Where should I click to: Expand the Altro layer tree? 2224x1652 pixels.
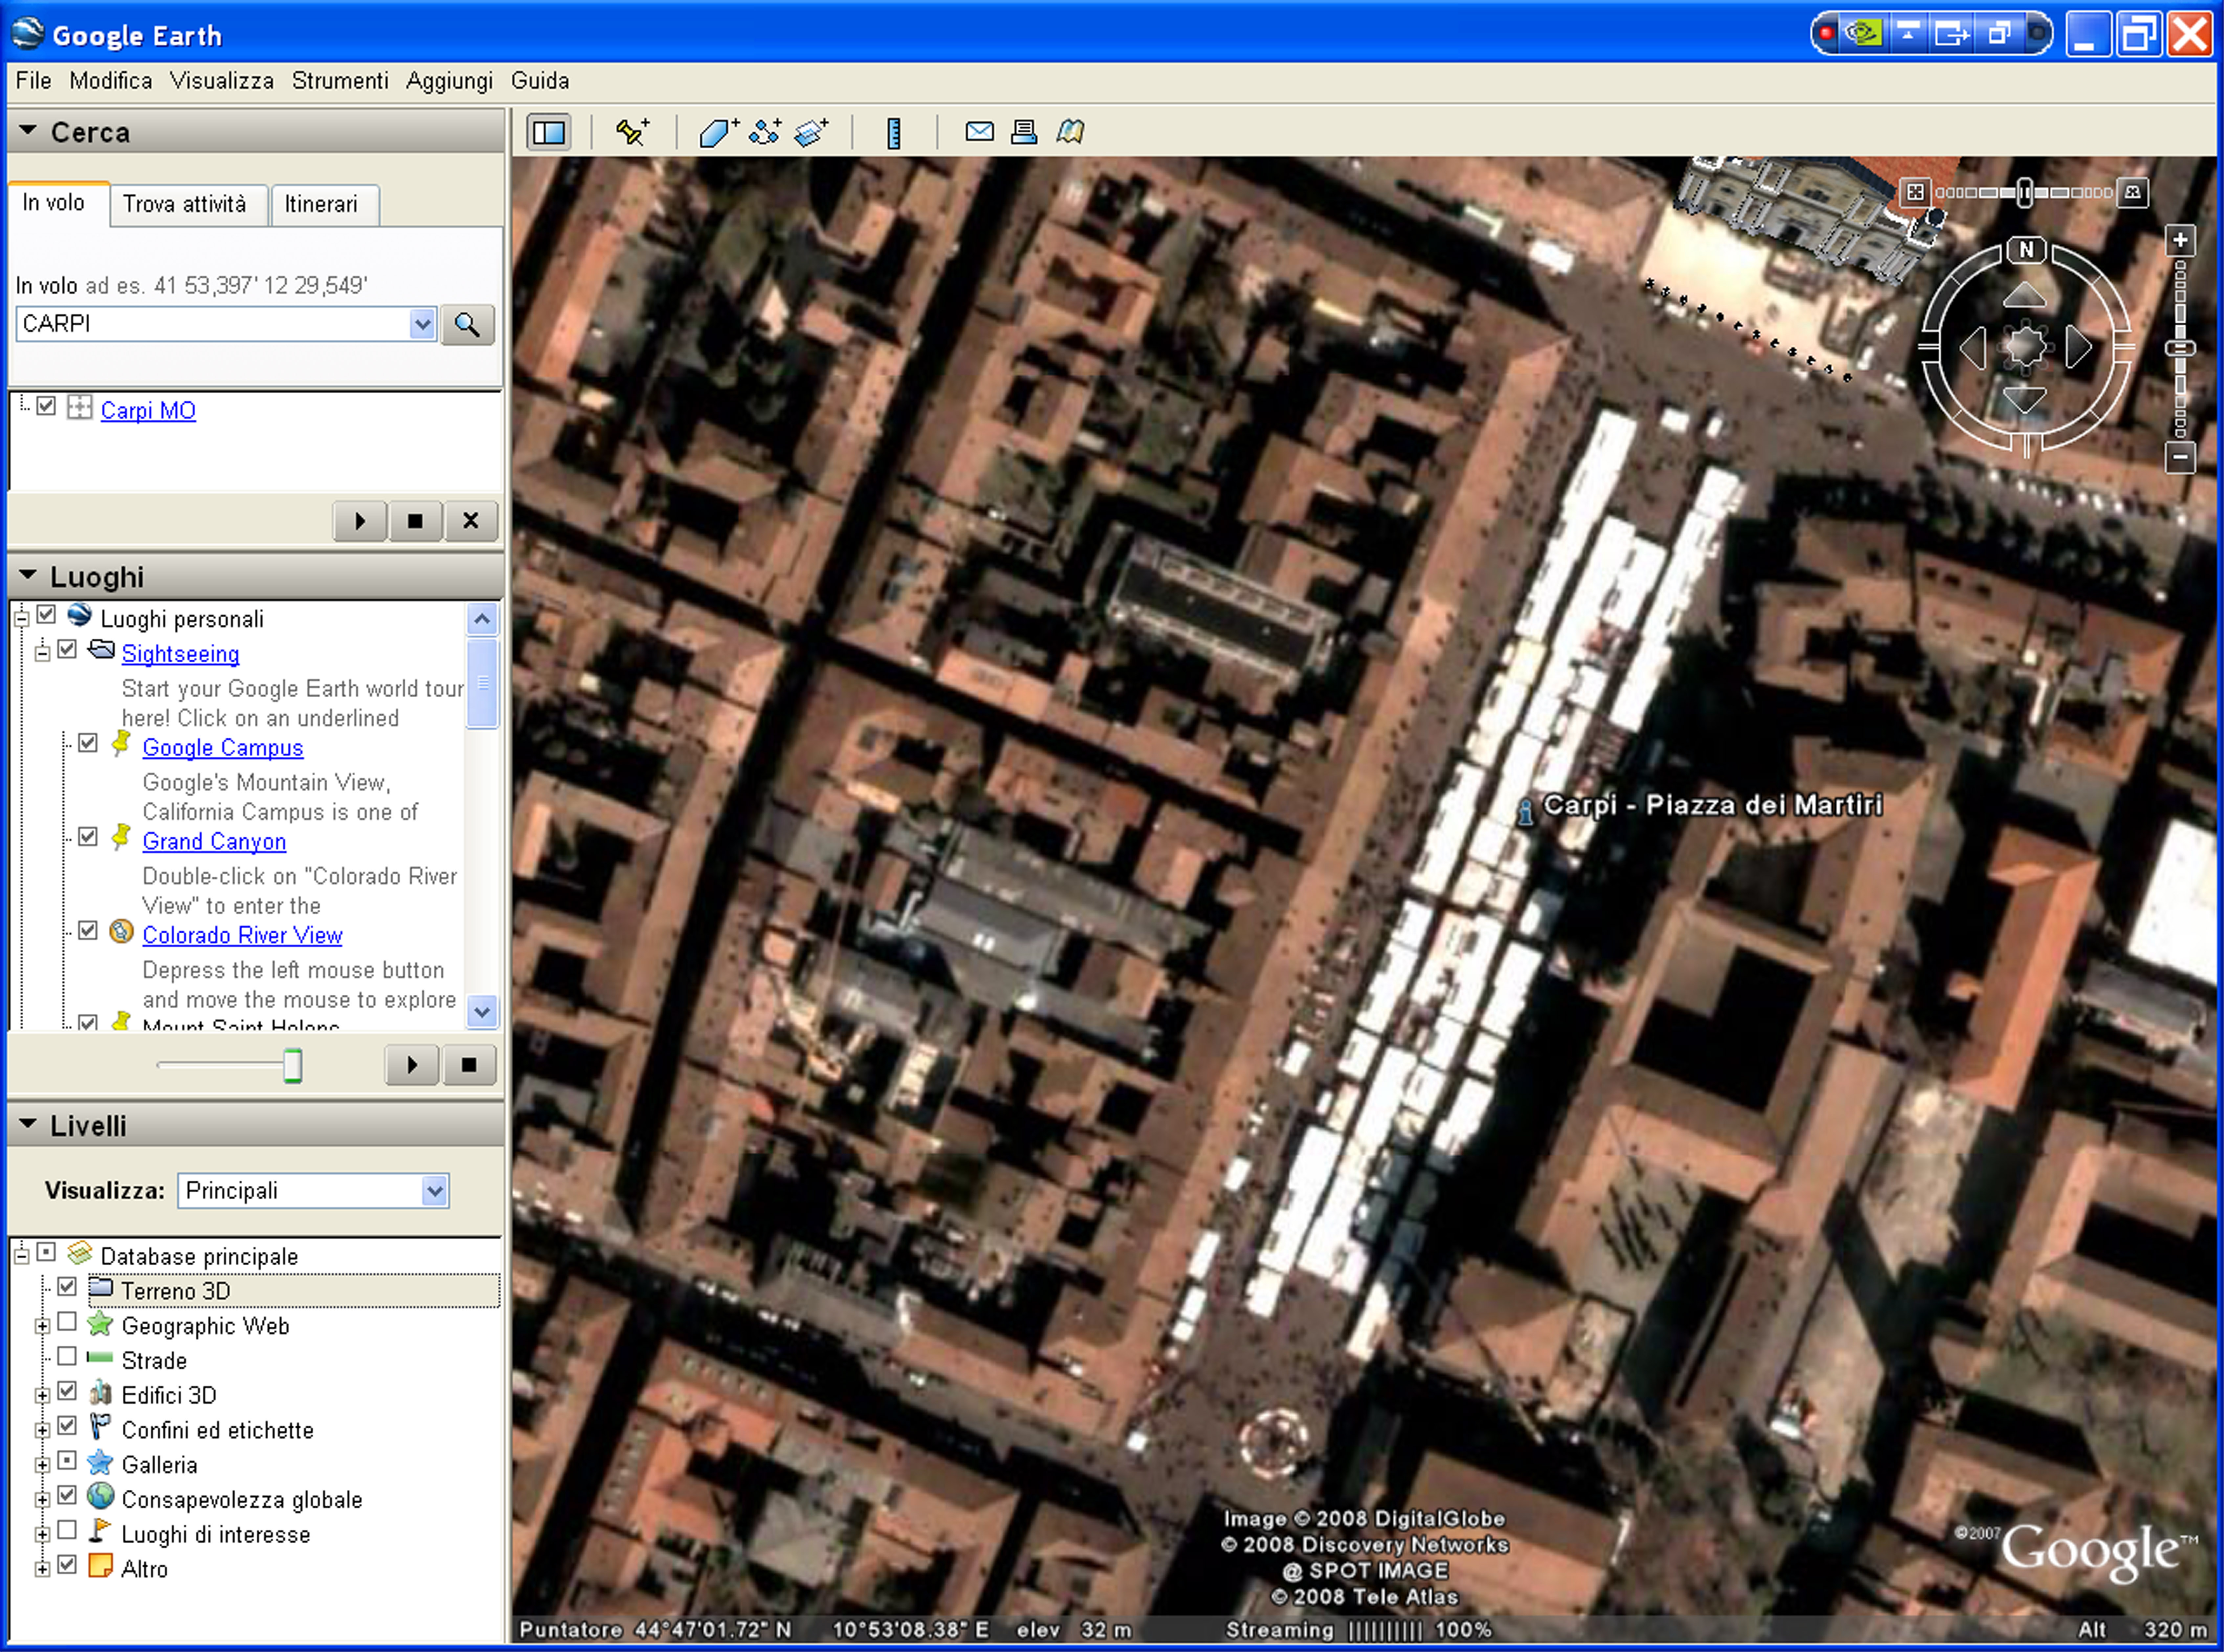click(x=42, y=1569)
